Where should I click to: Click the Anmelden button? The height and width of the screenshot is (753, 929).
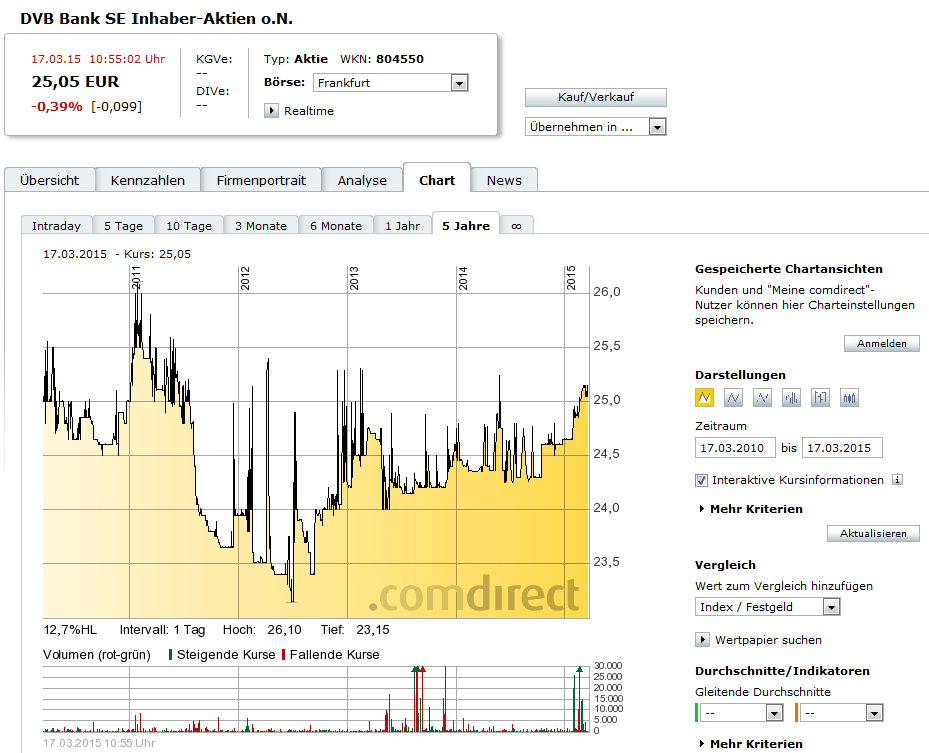pyautogui.click(x=882, y=344)
